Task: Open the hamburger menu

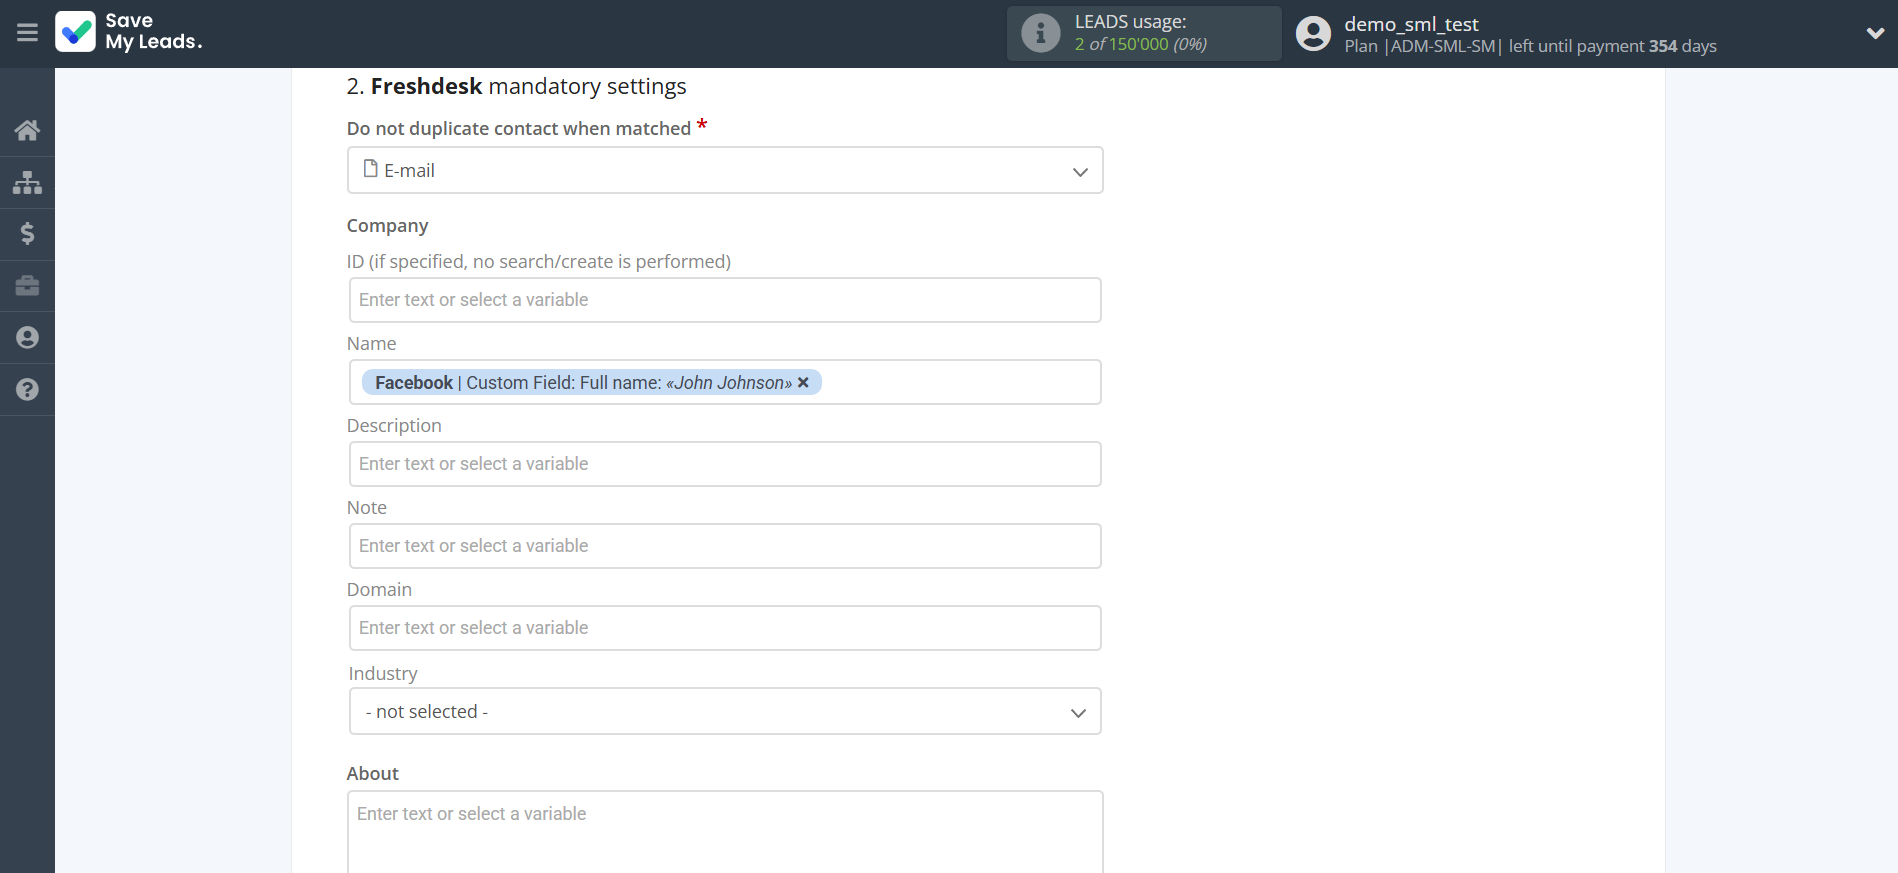Action: 27,33
